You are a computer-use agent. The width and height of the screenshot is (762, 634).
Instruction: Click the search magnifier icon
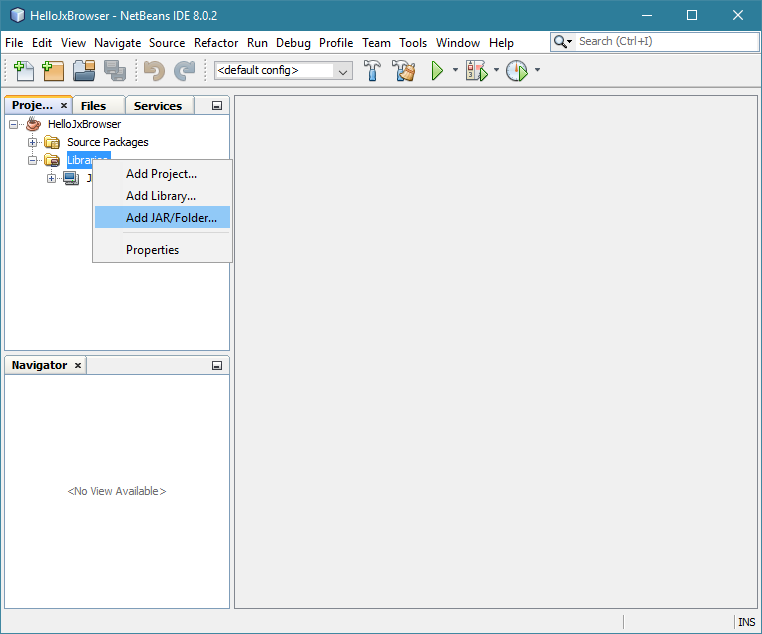pyautogui.click(x=560, y=42)
